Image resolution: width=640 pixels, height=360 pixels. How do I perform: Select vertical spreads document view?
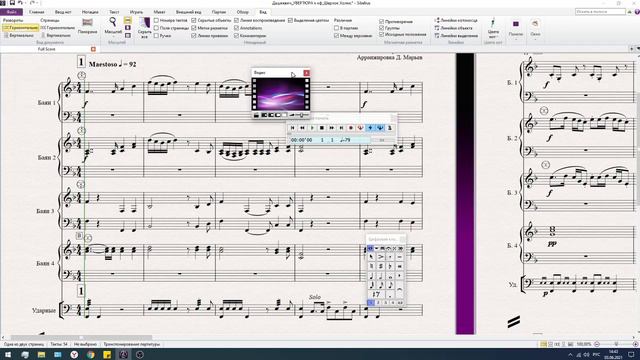click(20, 36)
